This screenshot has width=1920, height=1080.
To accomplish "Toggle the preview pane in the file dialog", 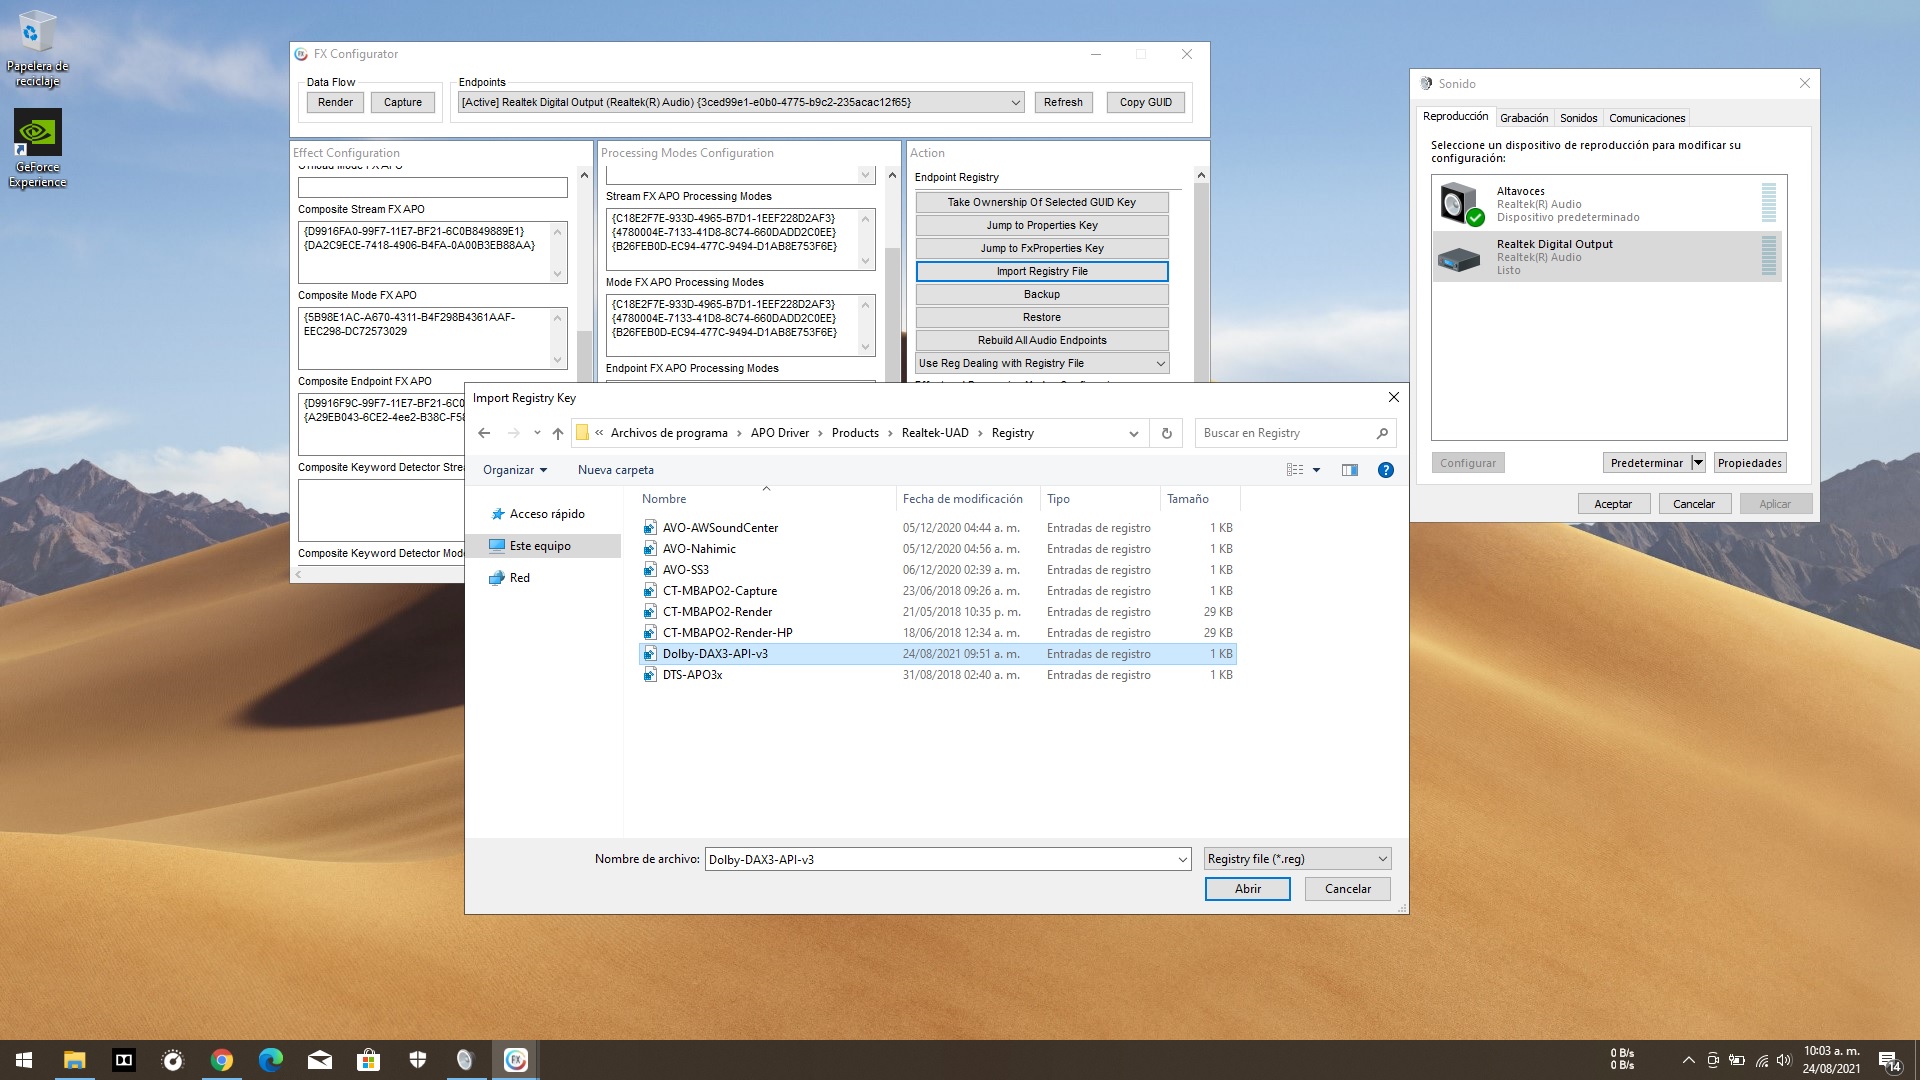I will pyautogui.click(x=1349, y=470).
